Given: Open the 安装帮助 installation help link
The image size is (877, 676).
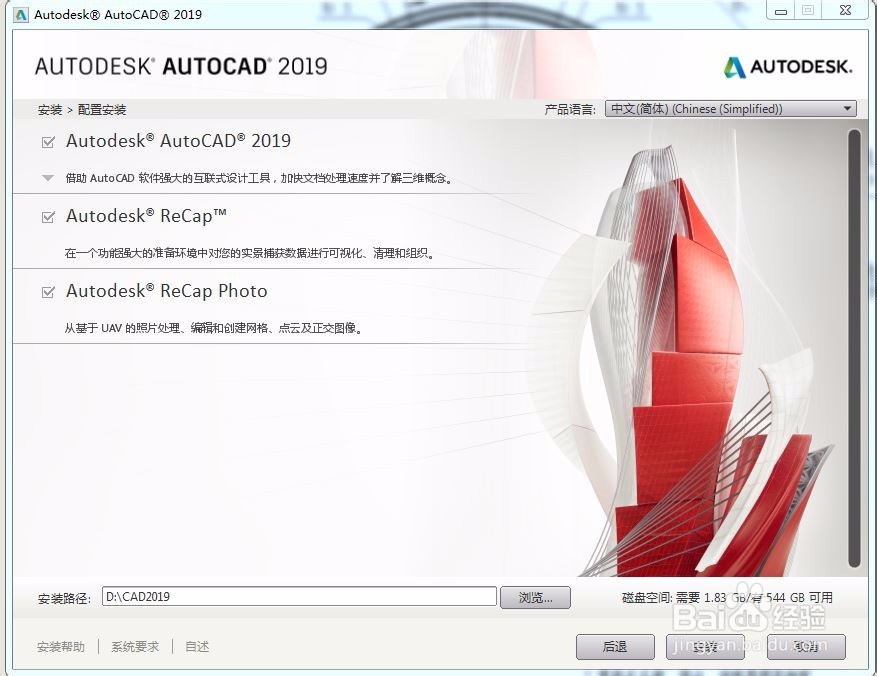Looking at the screenshot, I should [x=61, y=647].
